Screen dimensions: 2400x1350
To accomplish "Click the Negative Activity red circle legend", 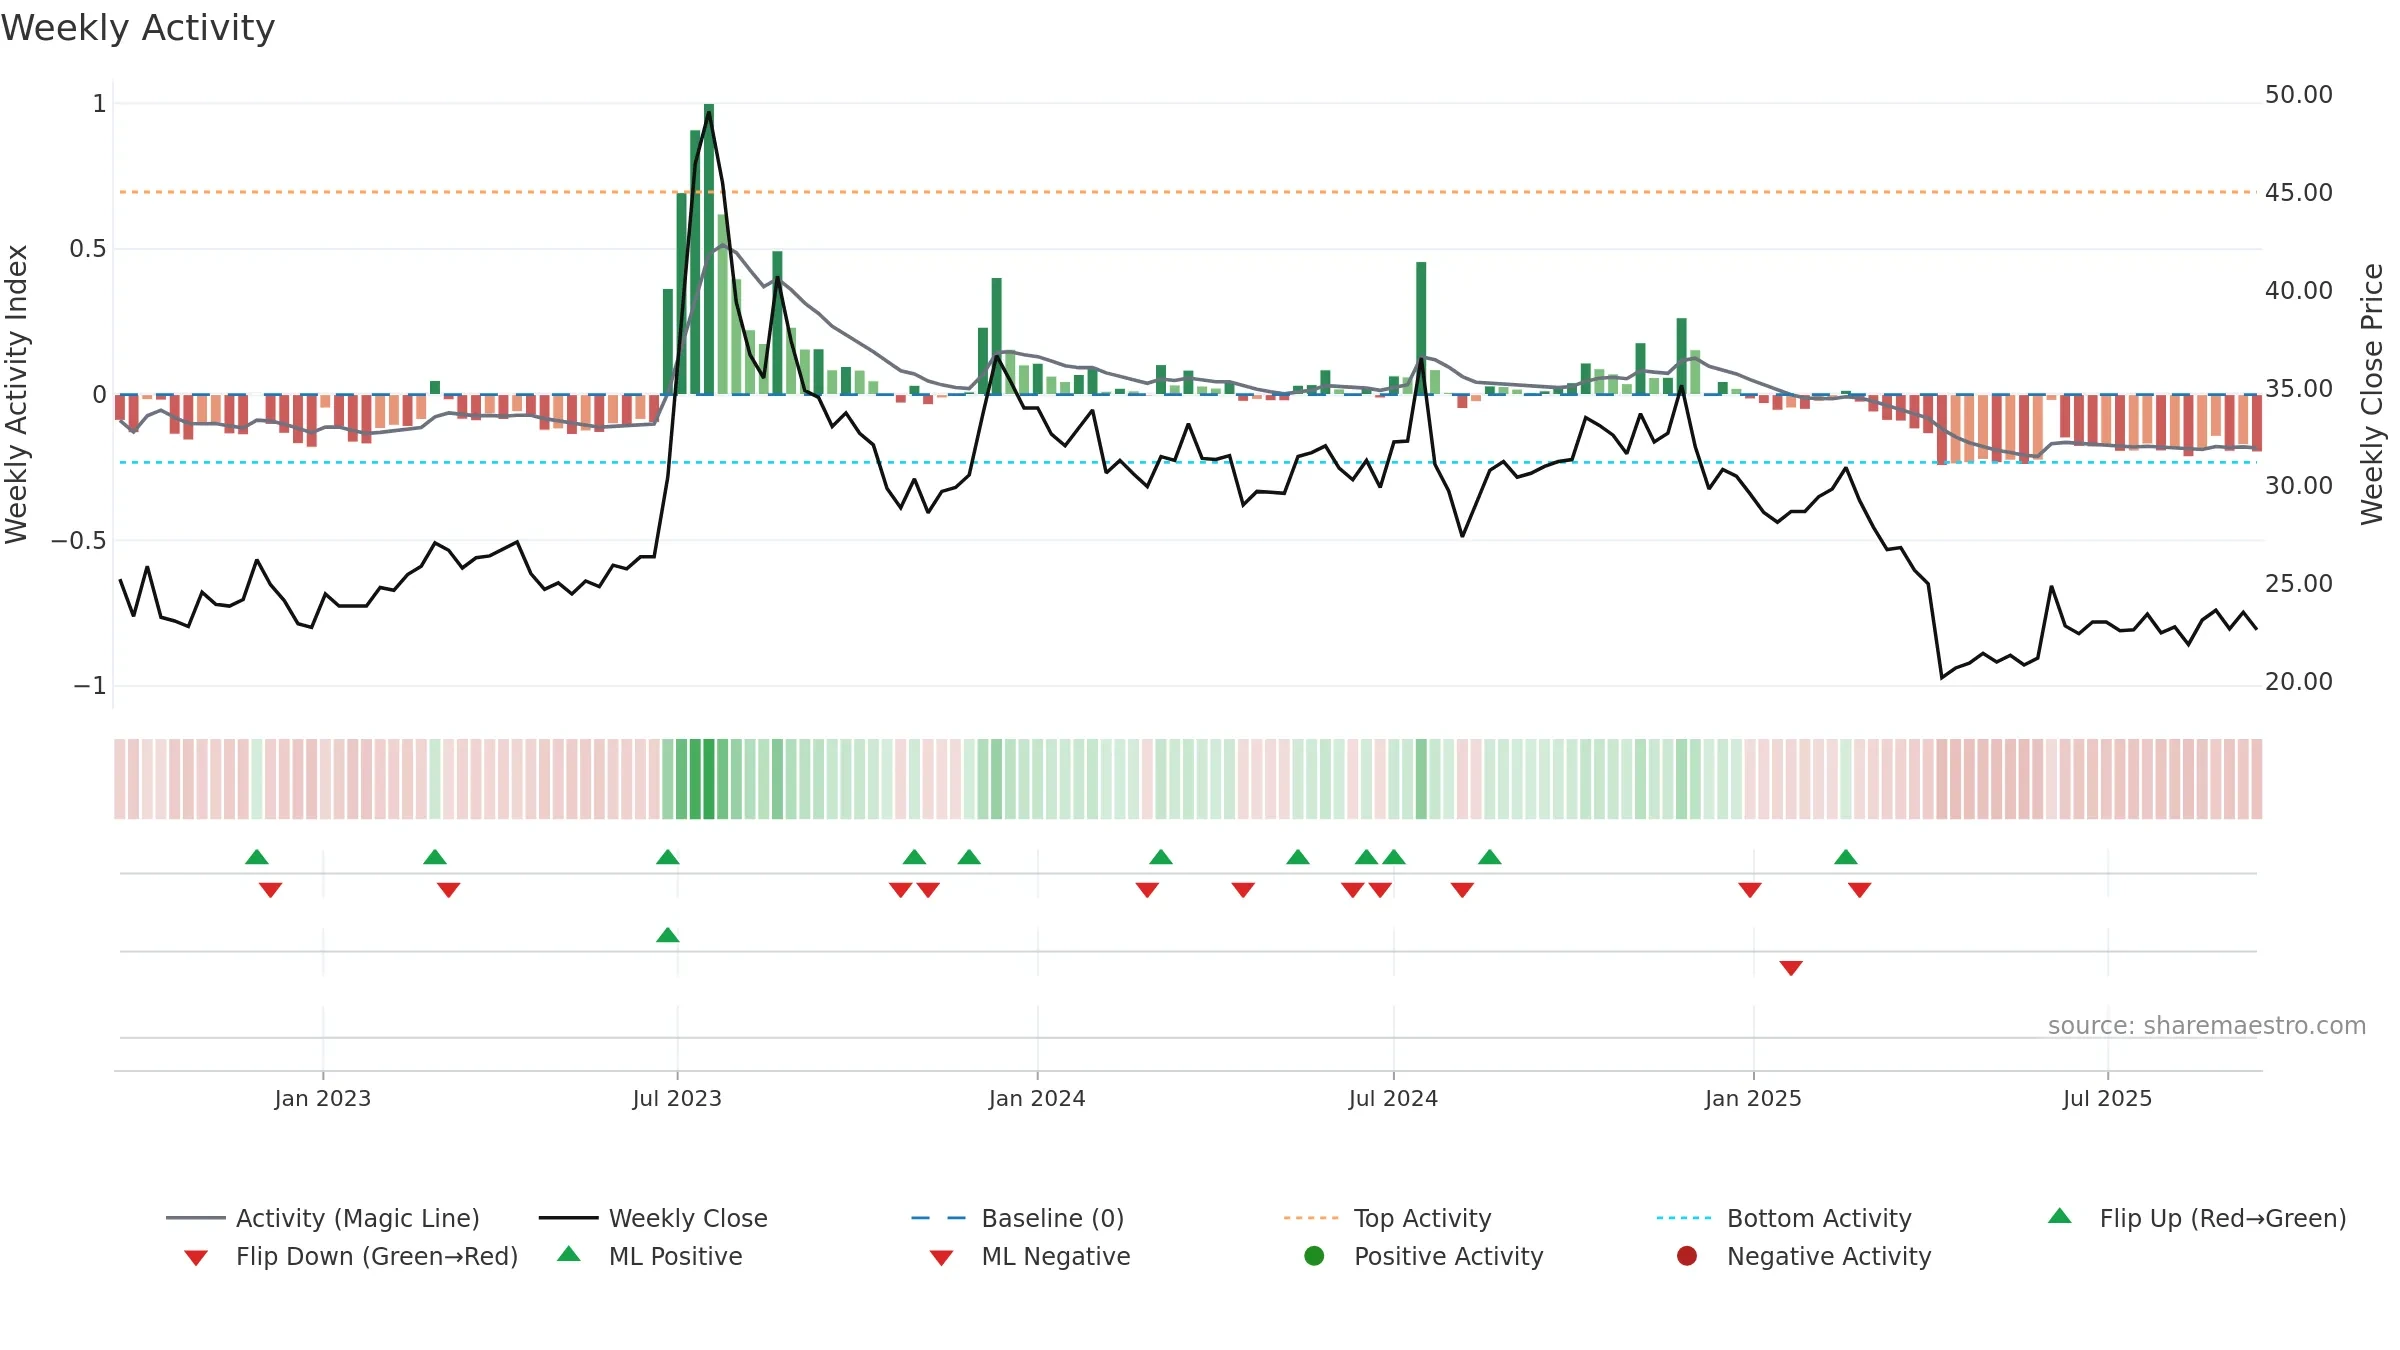I will point(1687,1255).
